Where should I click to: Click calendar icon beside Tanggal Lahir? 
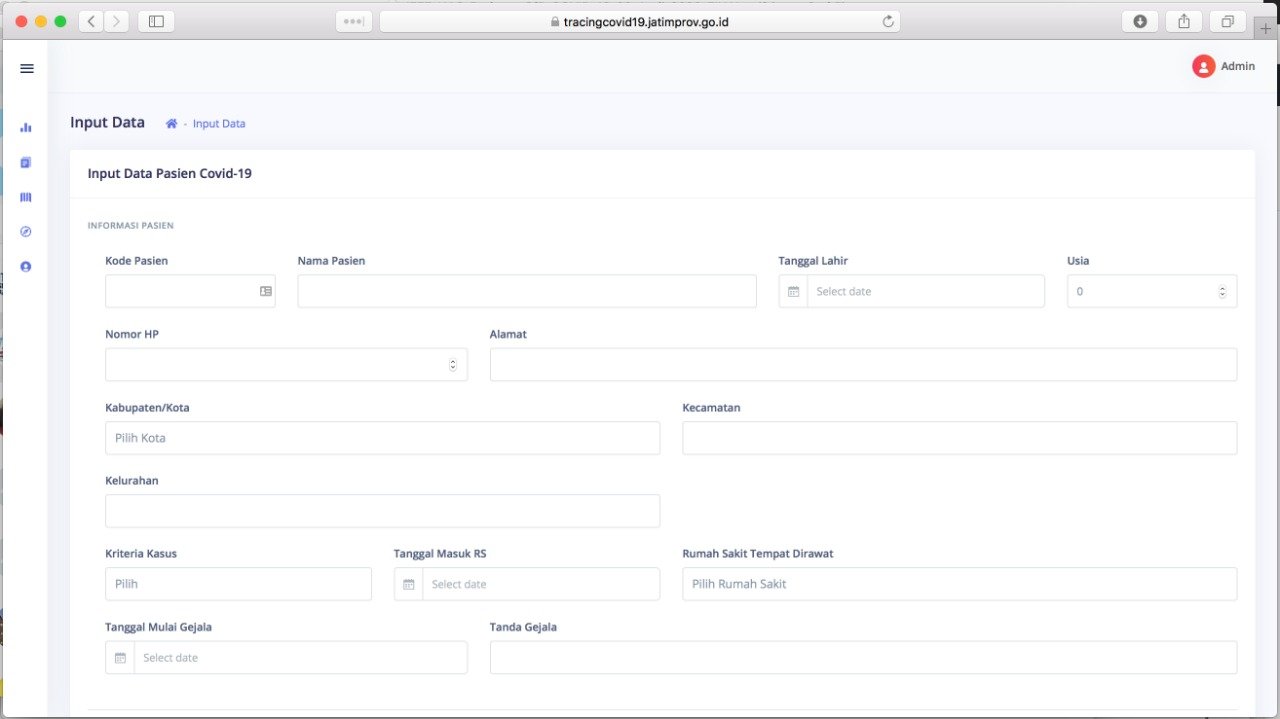tap(793, 292)
